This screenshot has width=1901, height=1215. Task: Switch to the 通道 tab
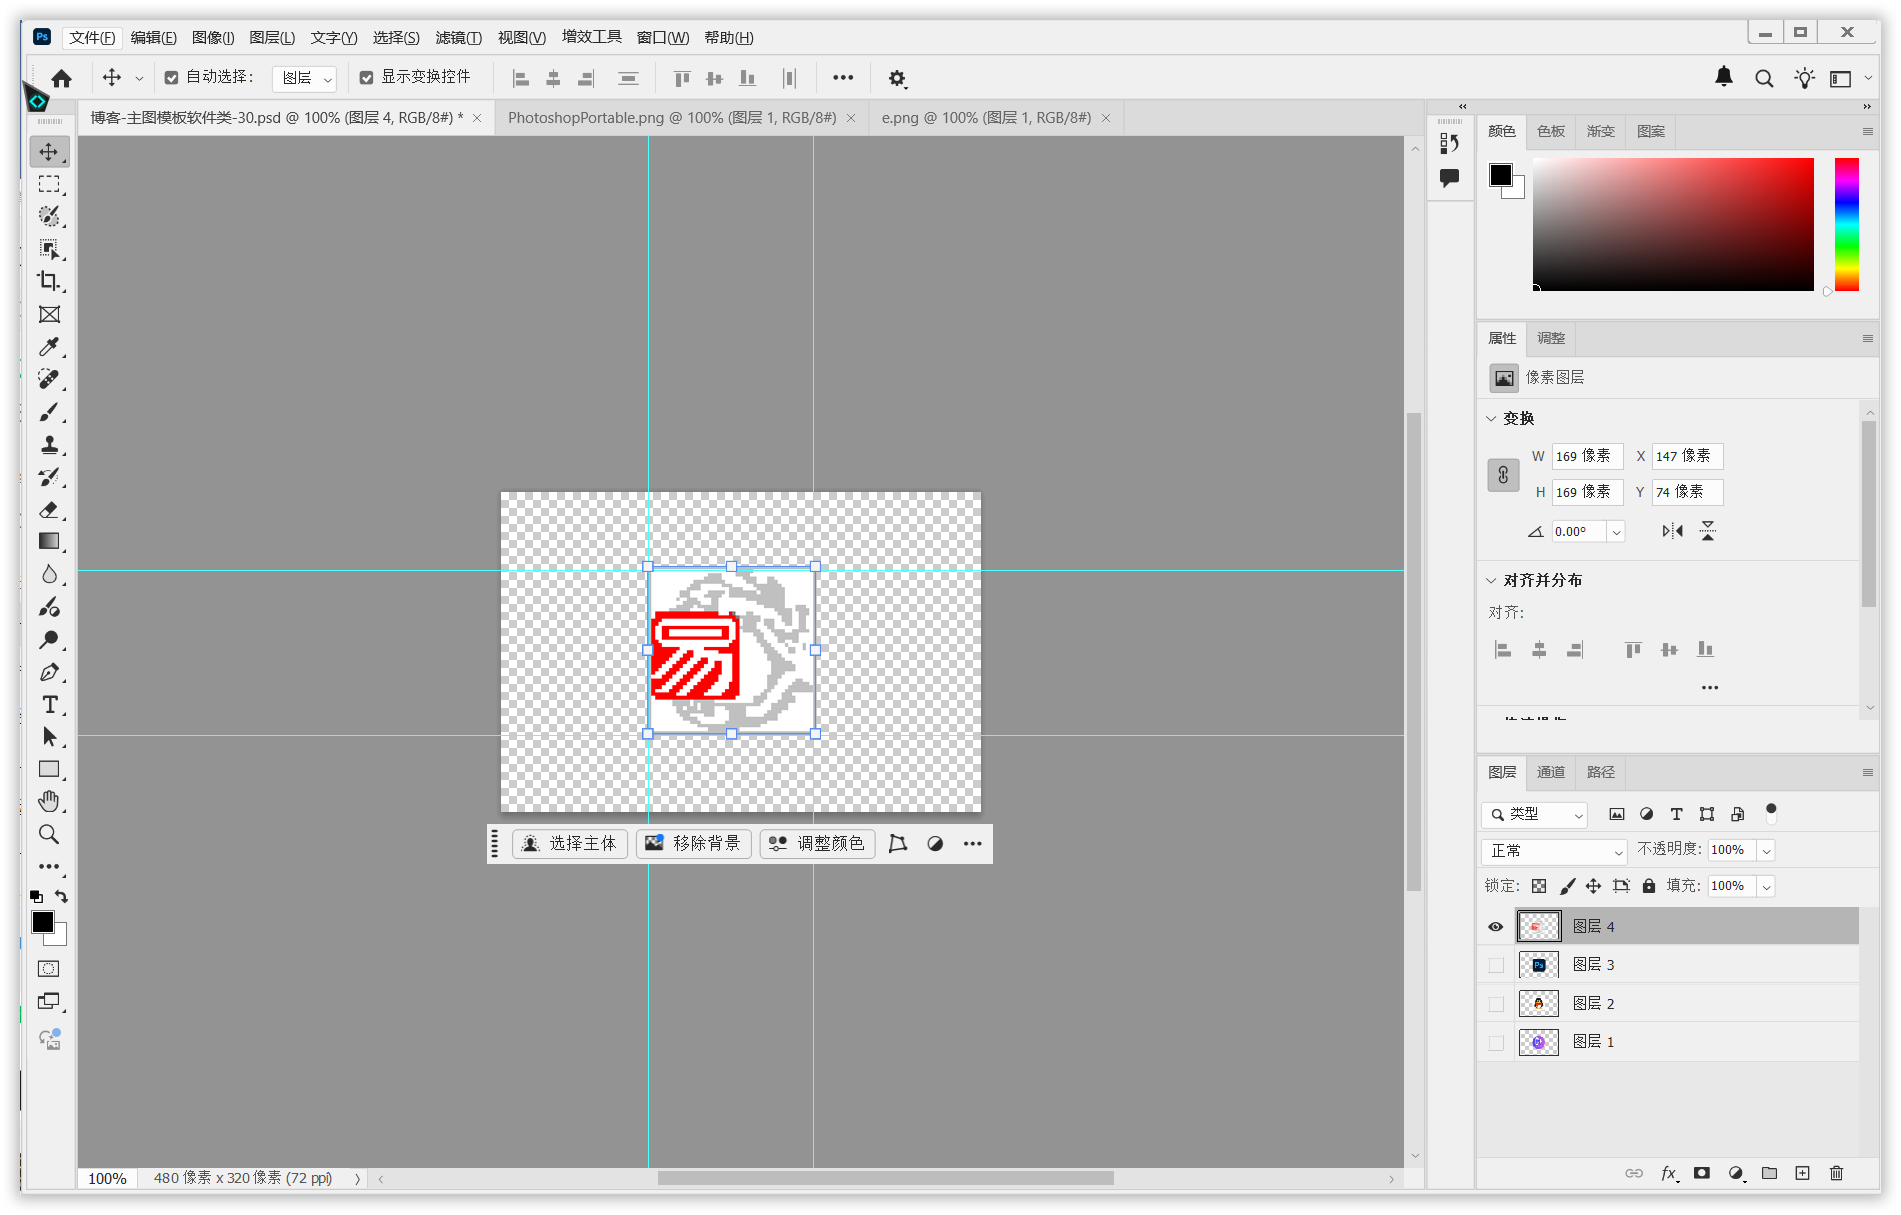pos(1551,772)
